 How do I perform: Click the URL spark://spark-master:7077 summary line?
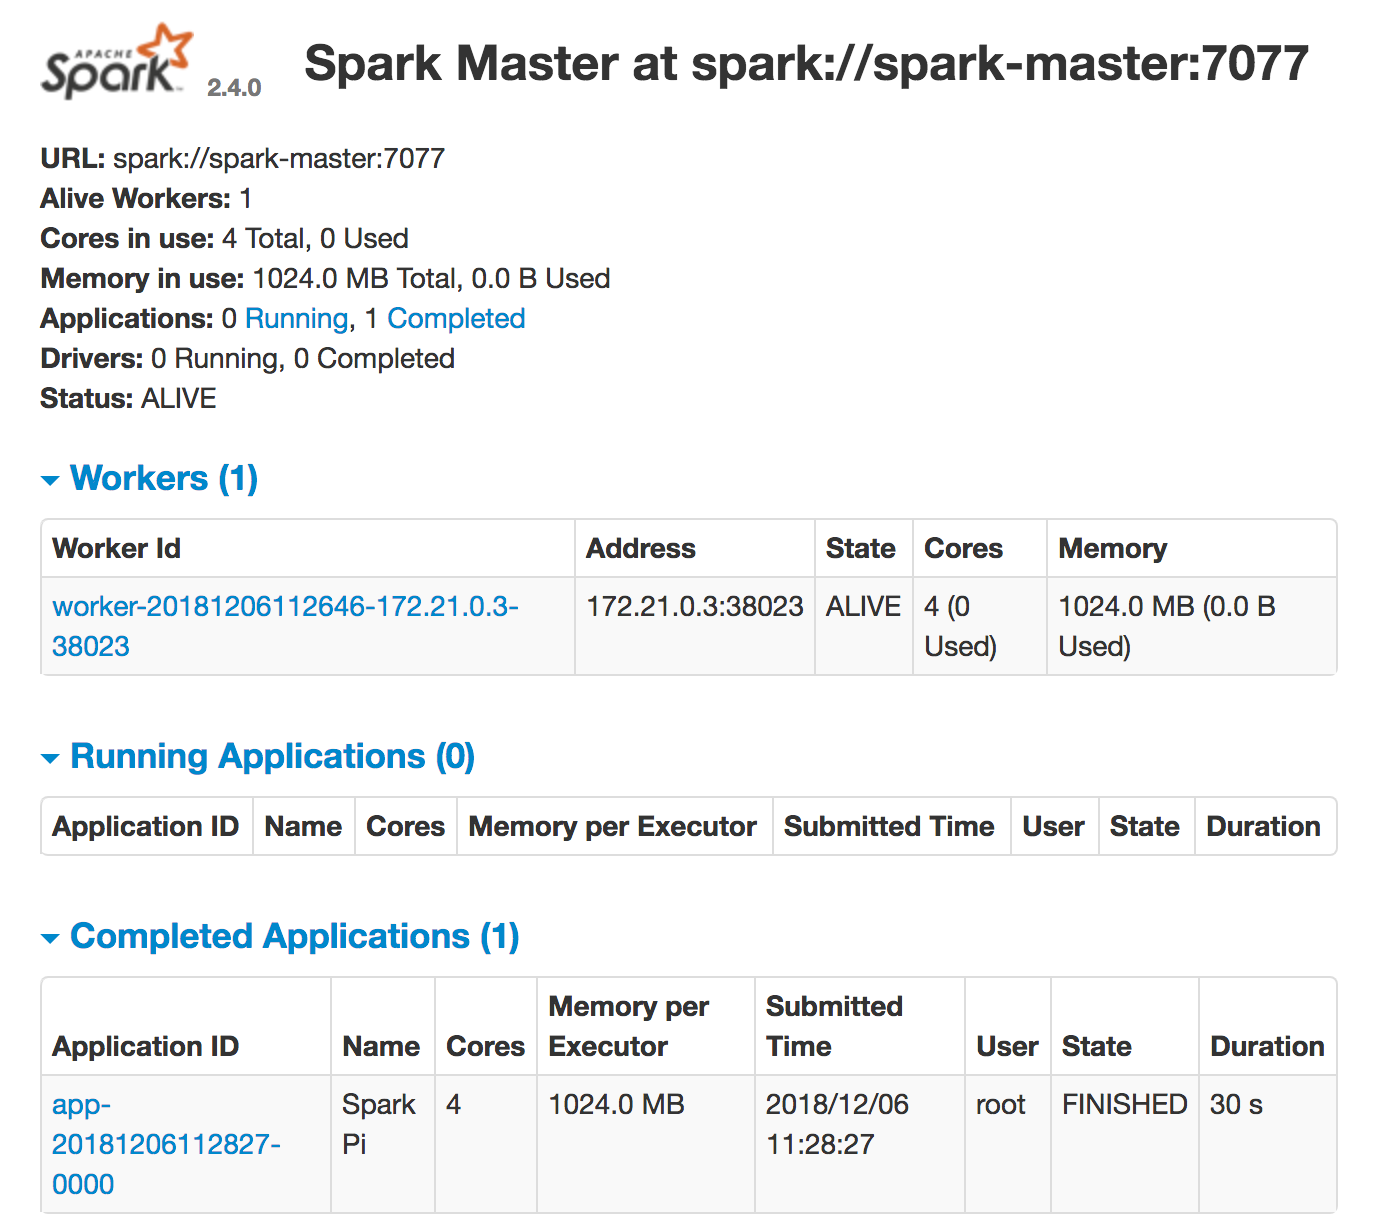click(x=242, y=159)
